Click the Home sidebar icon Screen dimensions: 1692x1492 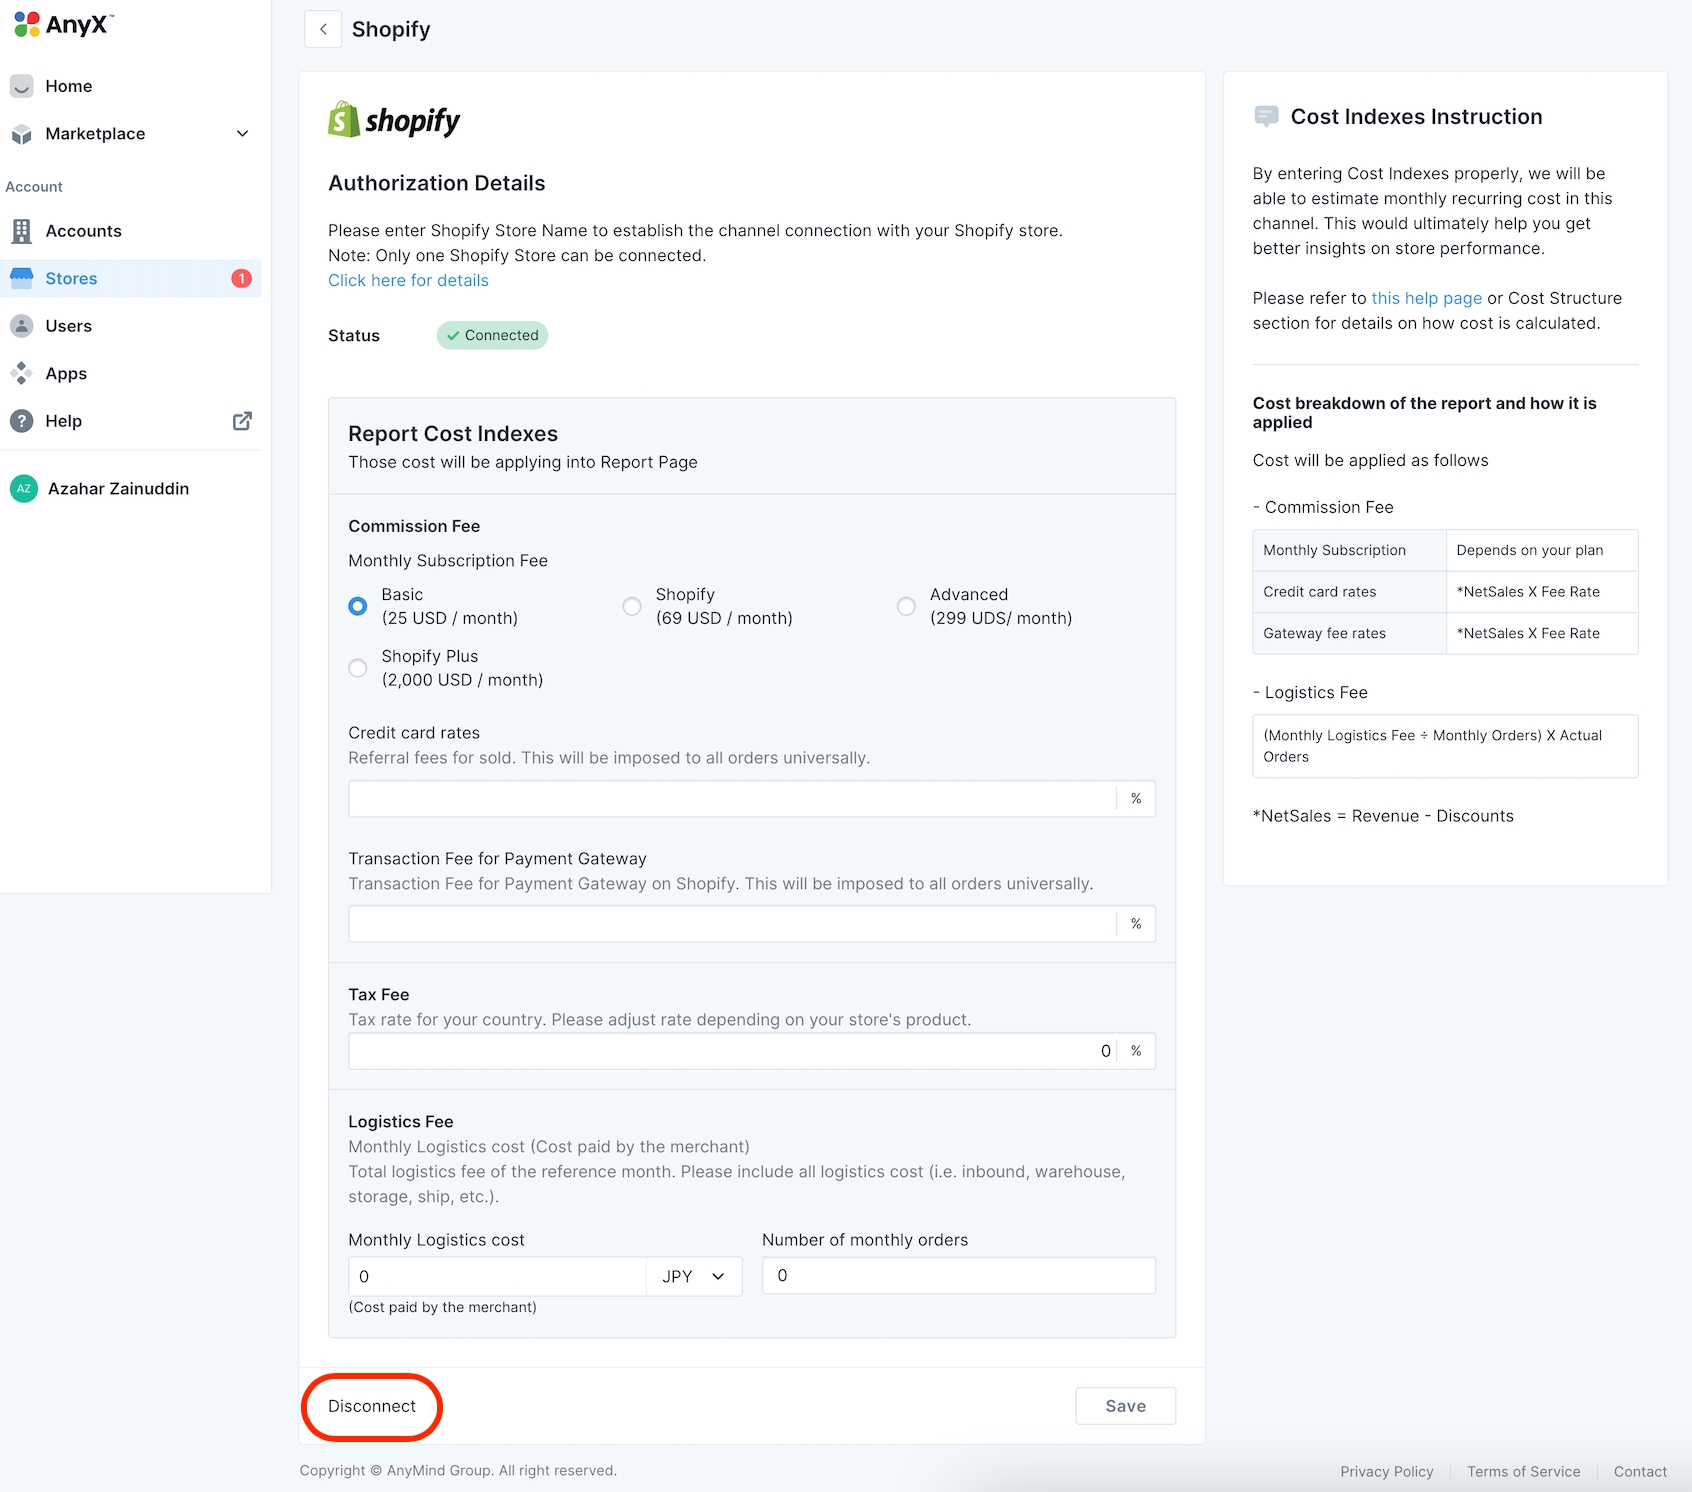coord(22,86)
